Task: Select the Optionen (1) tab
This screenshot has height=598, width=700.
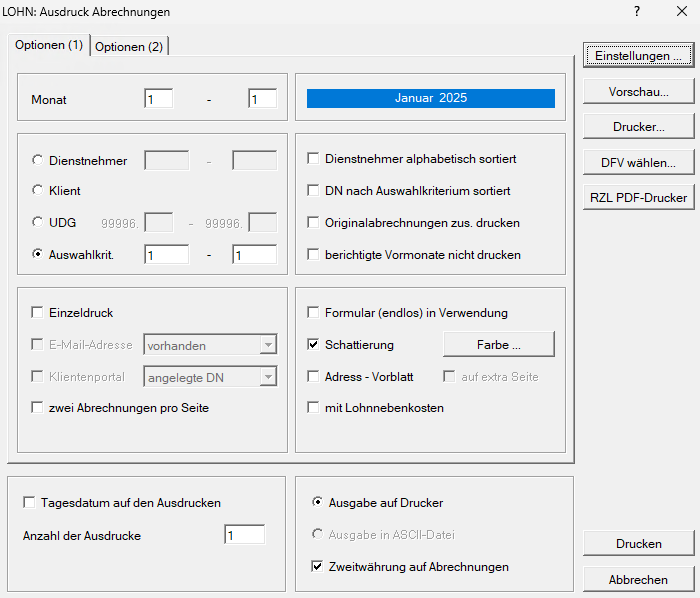Action: click(49, 46)
